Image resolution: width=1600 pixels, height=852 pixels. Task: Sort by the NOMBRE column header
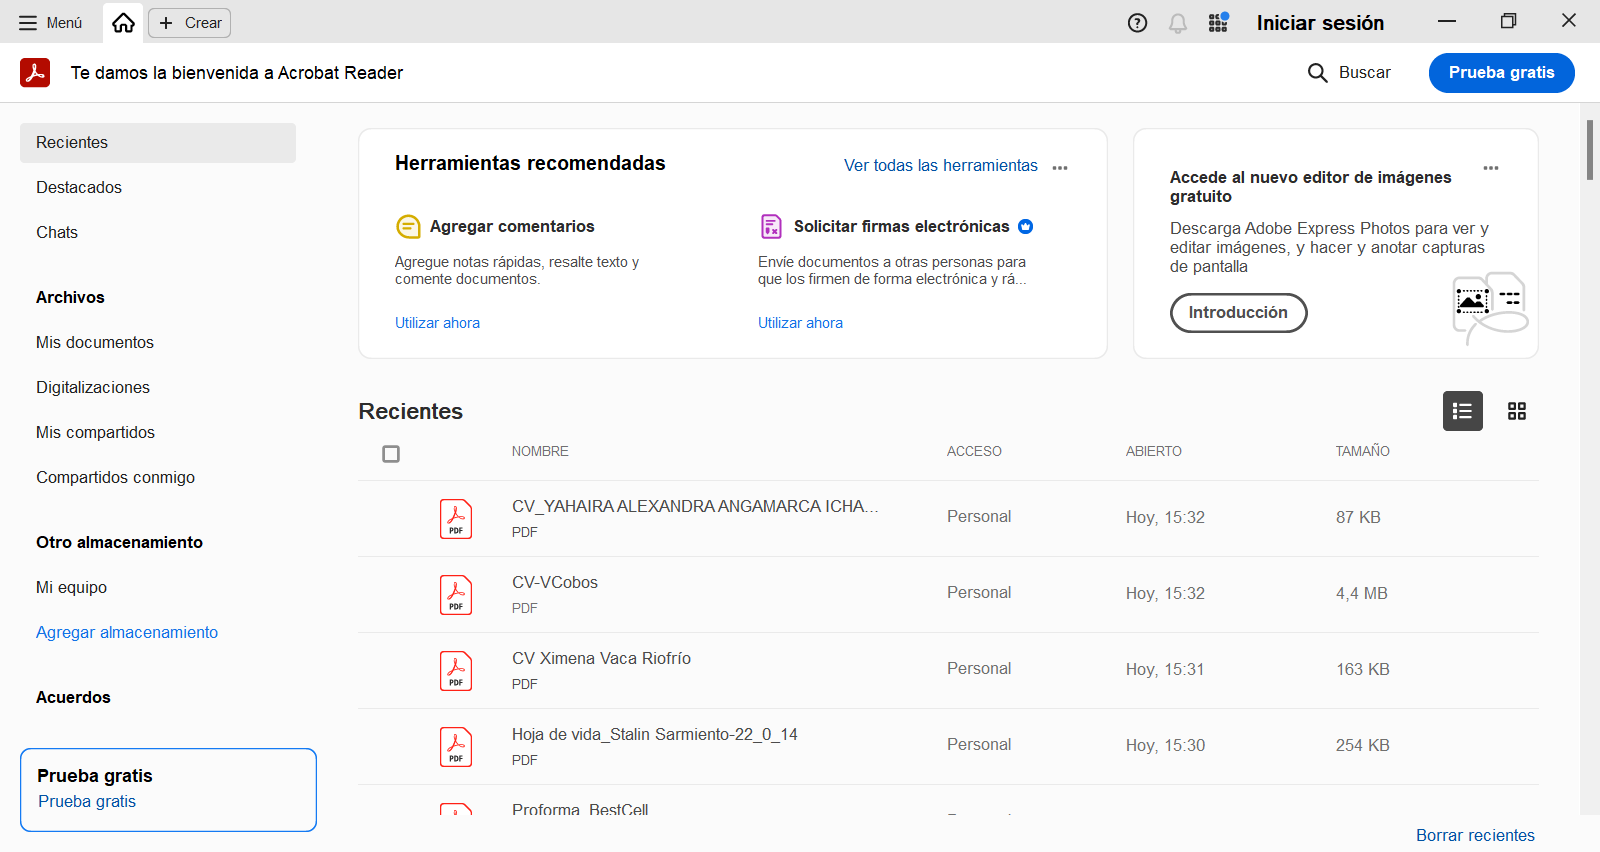pos(540,452)
